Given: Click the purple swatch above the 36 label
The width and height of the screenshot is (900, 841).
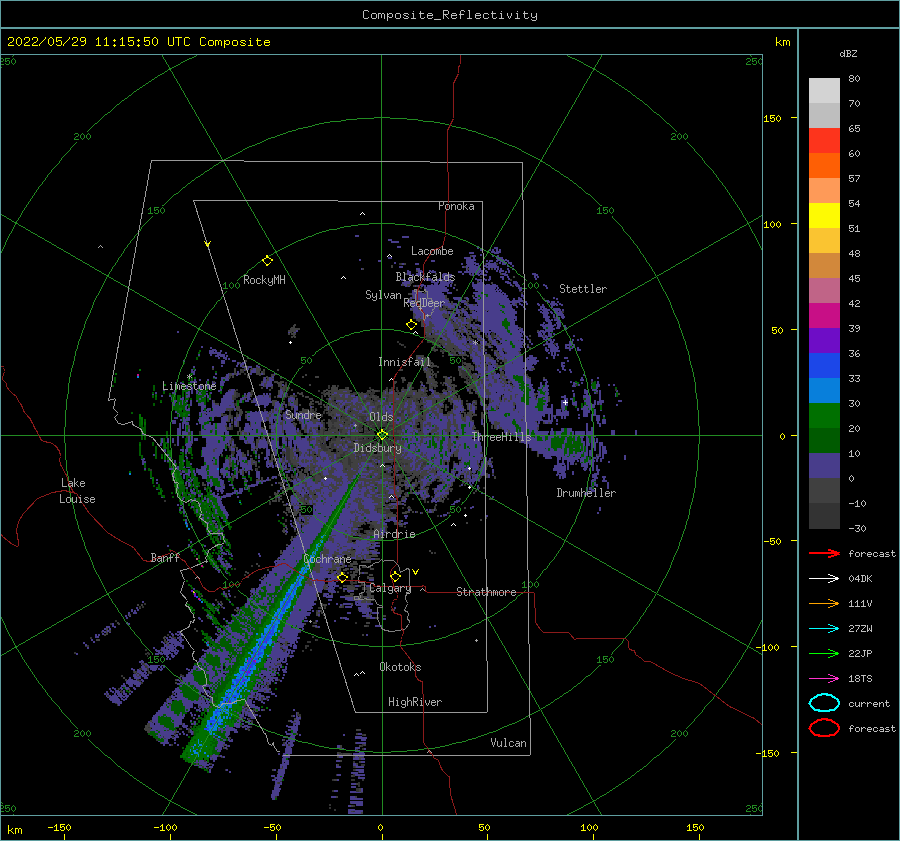Looking at the screenshot, I should [824, 340].
